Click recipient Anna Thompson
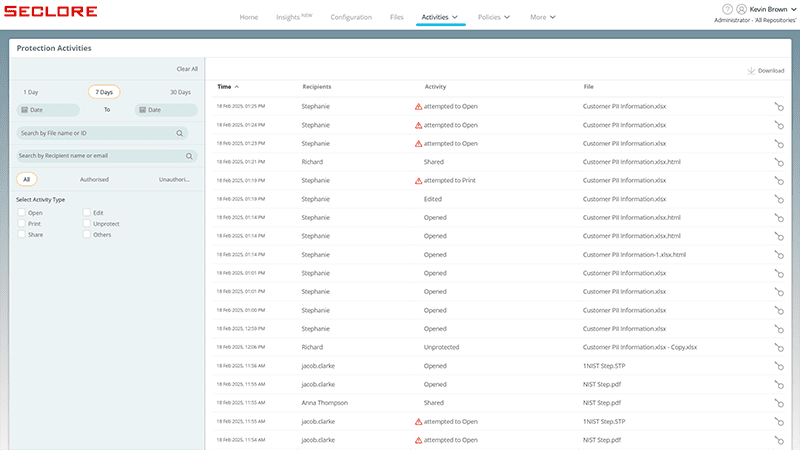 pyautogui.click(x=324, y=403)
